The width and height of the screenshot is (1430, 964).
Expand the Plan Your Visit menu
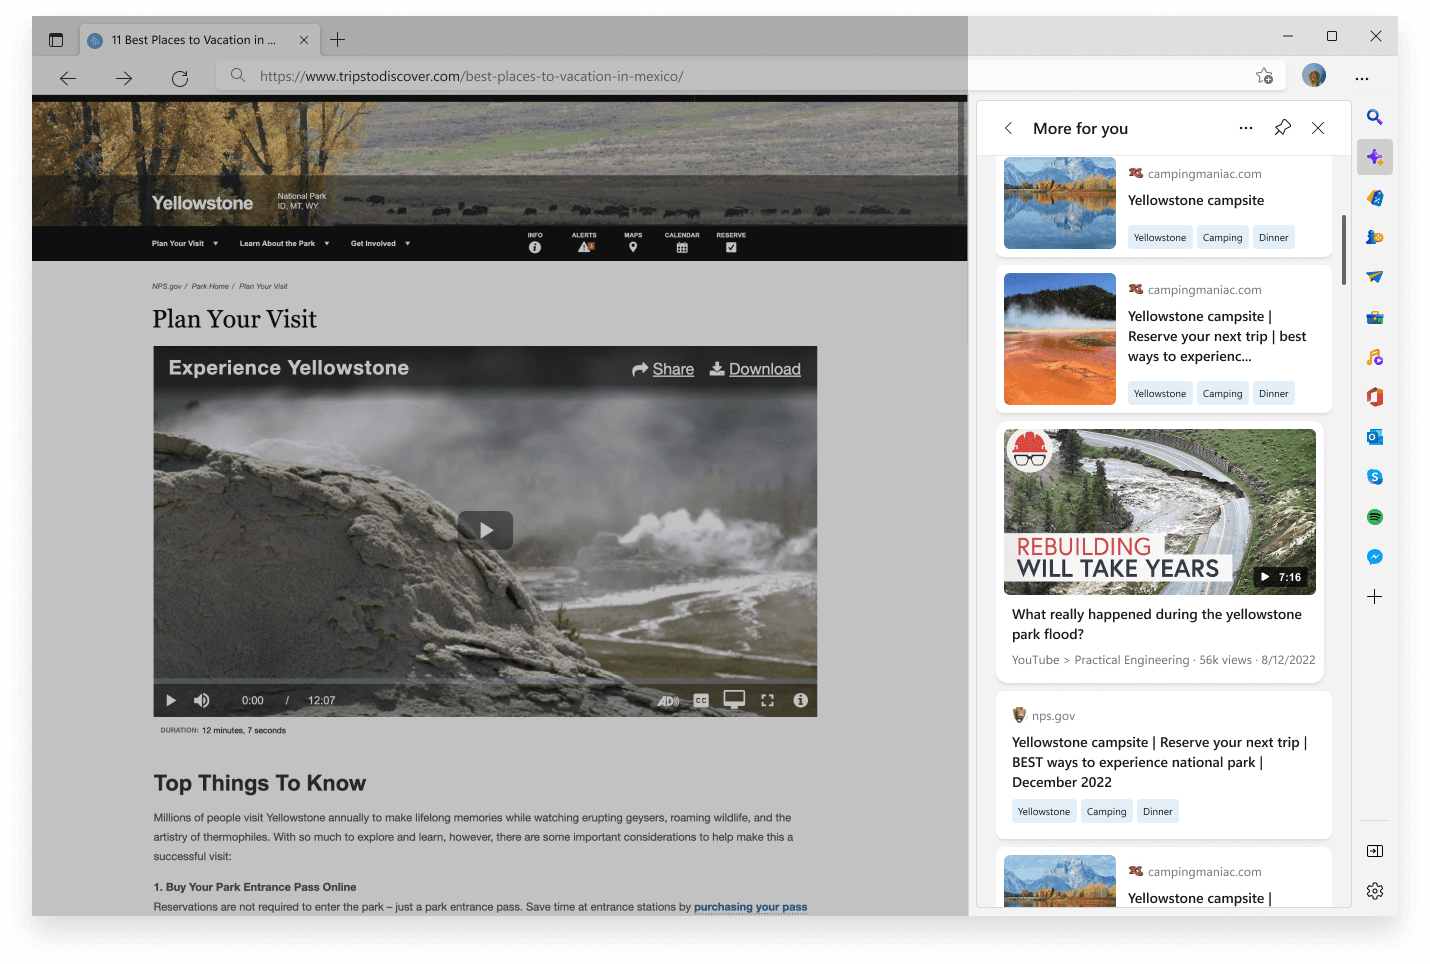coord(185,243)
